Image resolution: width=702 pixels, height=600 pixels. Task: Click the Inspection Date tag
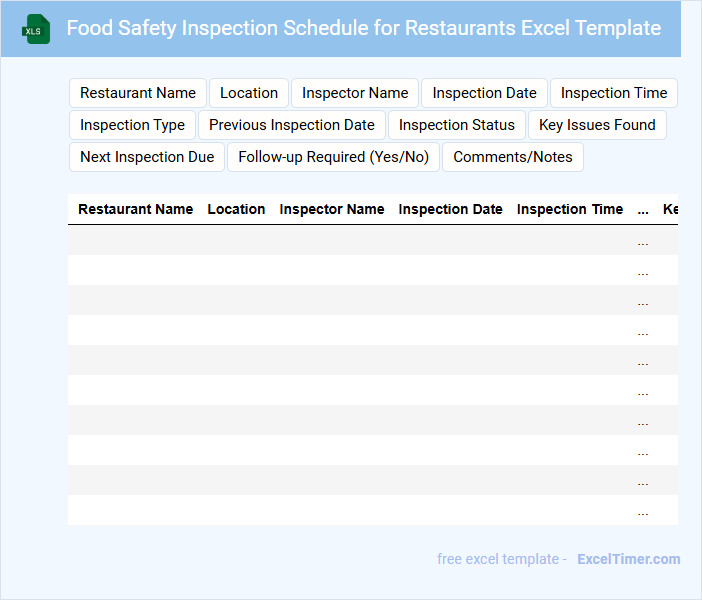coord(484,93)
